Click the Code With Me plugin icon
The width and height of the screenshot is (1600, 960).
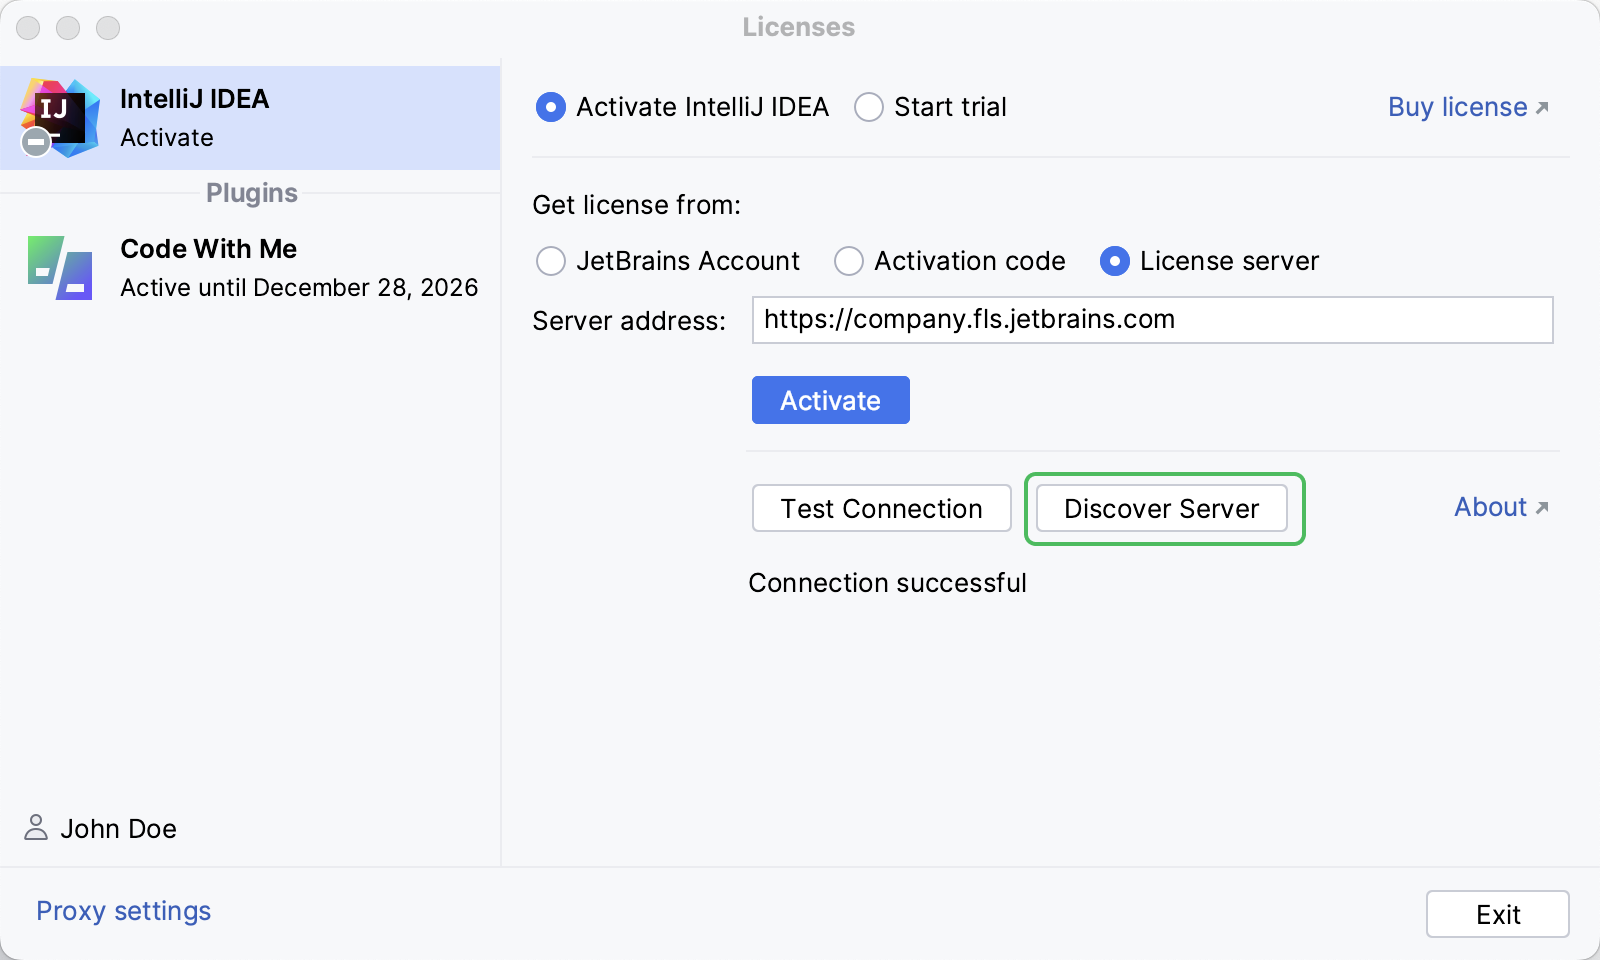point(62,267)
